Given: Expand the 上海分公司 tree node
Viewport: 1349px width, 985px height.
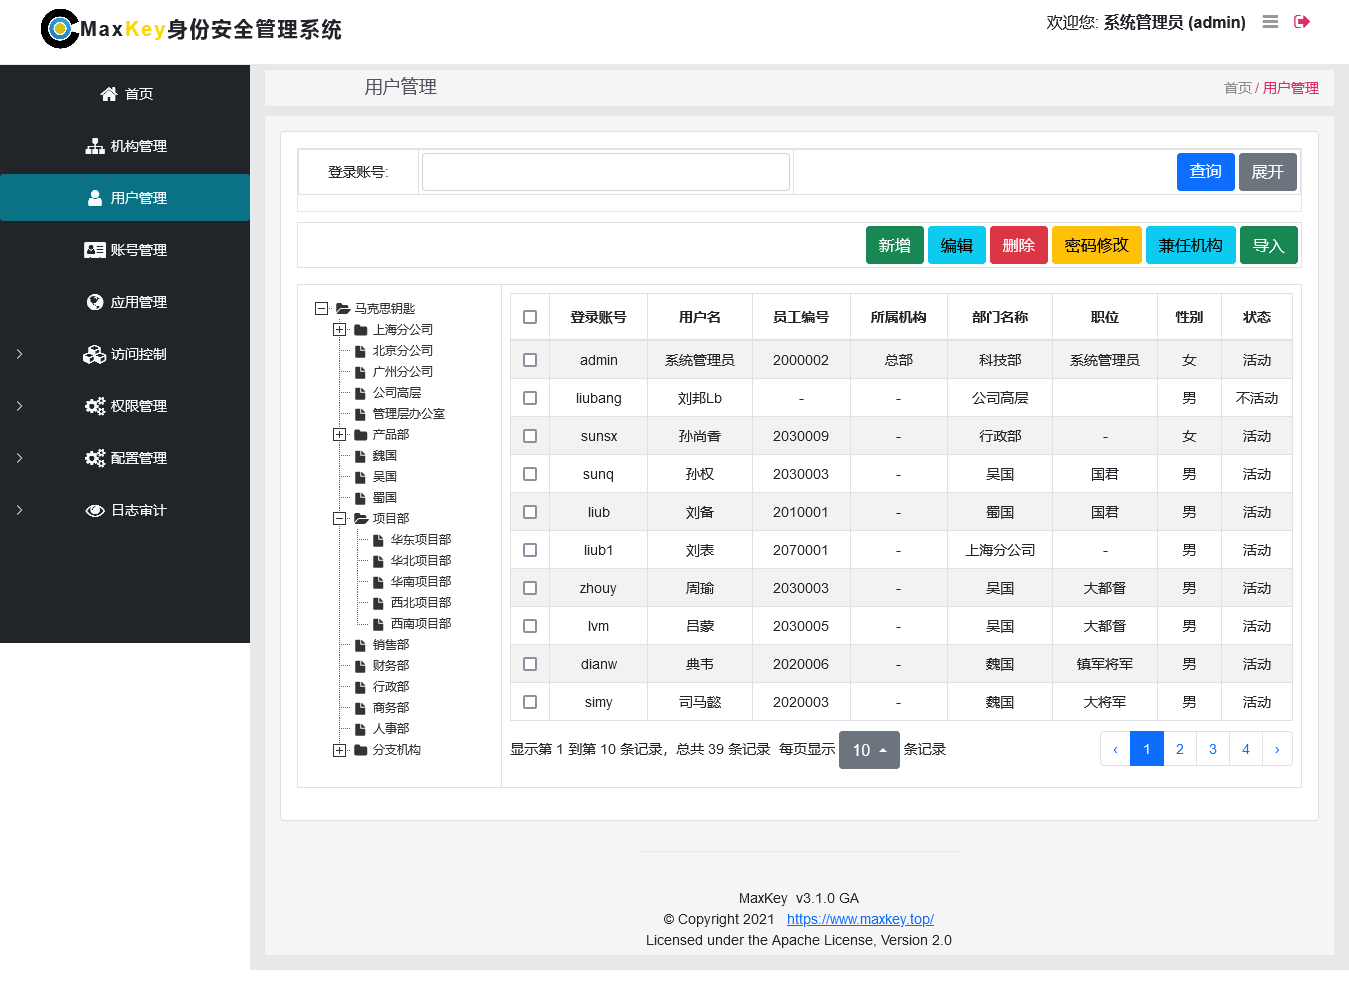Looking at the screenshot, I should (x=340, y=330).
